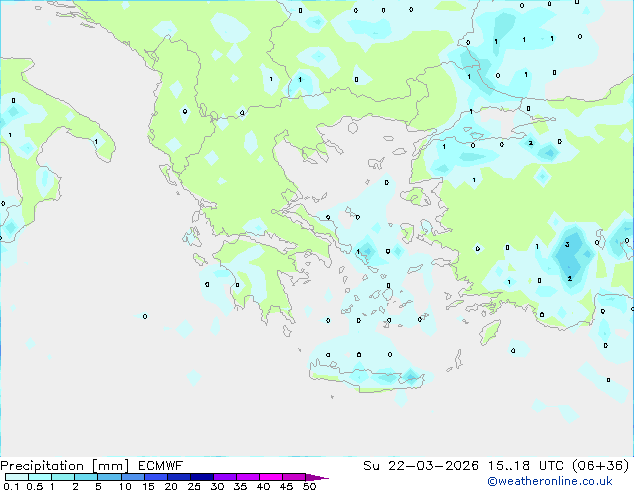
Task: Select the 0.1–0.5 mm legend swatch
Action: (17, 477)
